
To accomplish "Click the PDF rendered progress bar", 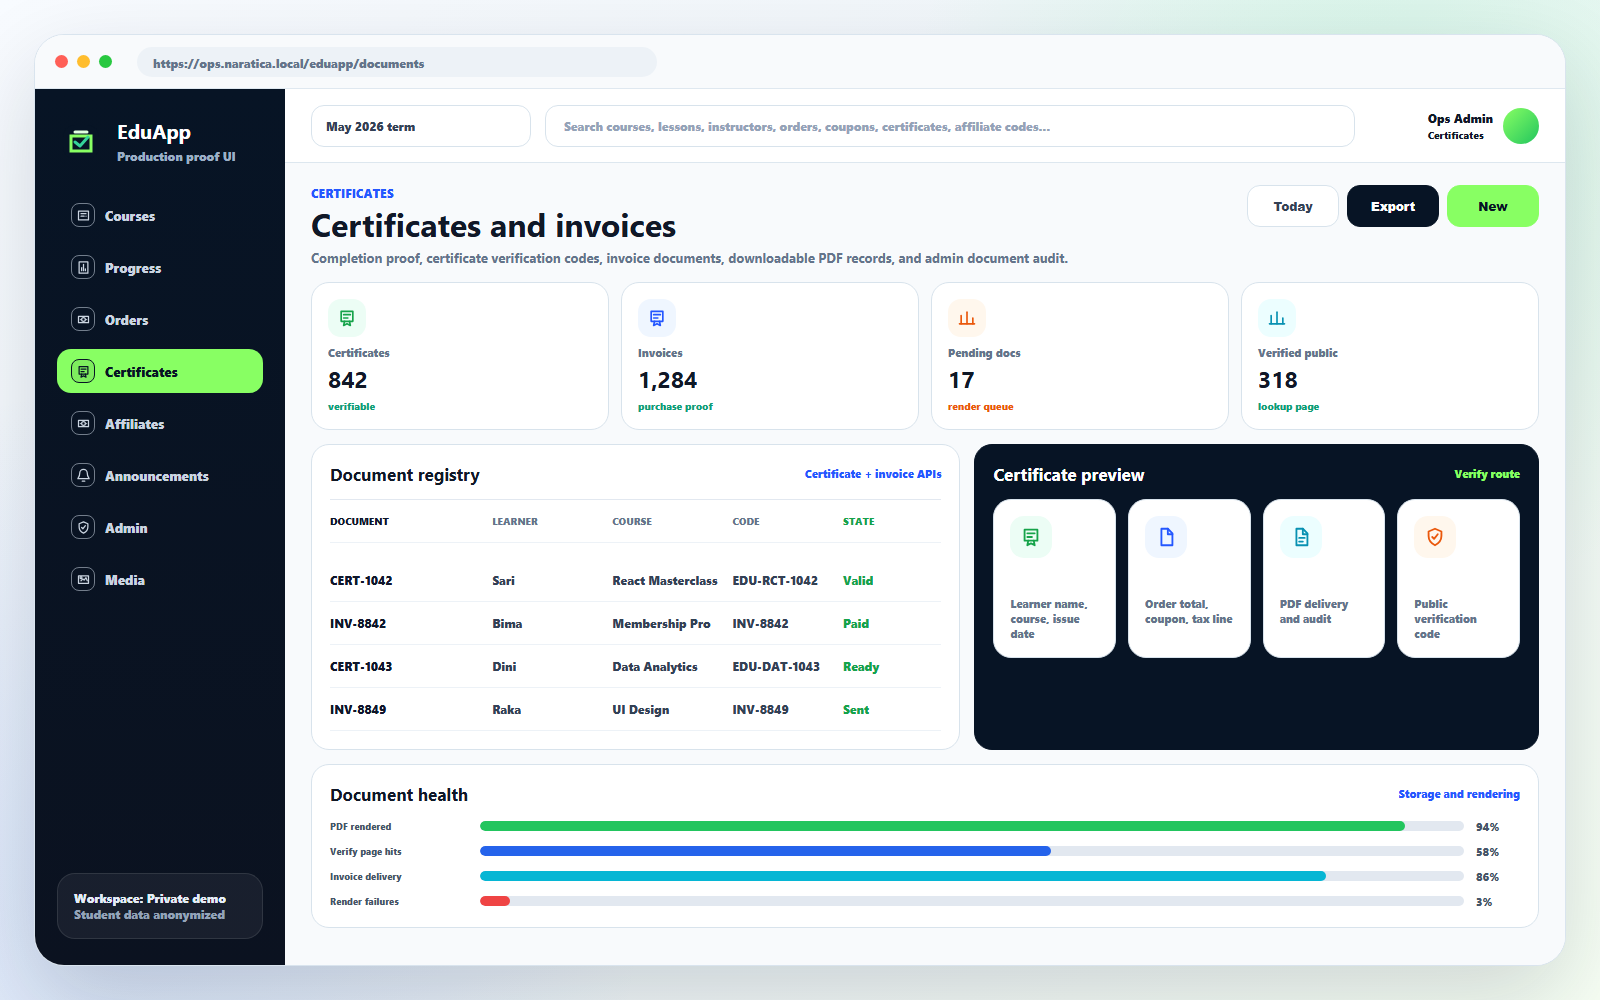I will tap(972, 826).
